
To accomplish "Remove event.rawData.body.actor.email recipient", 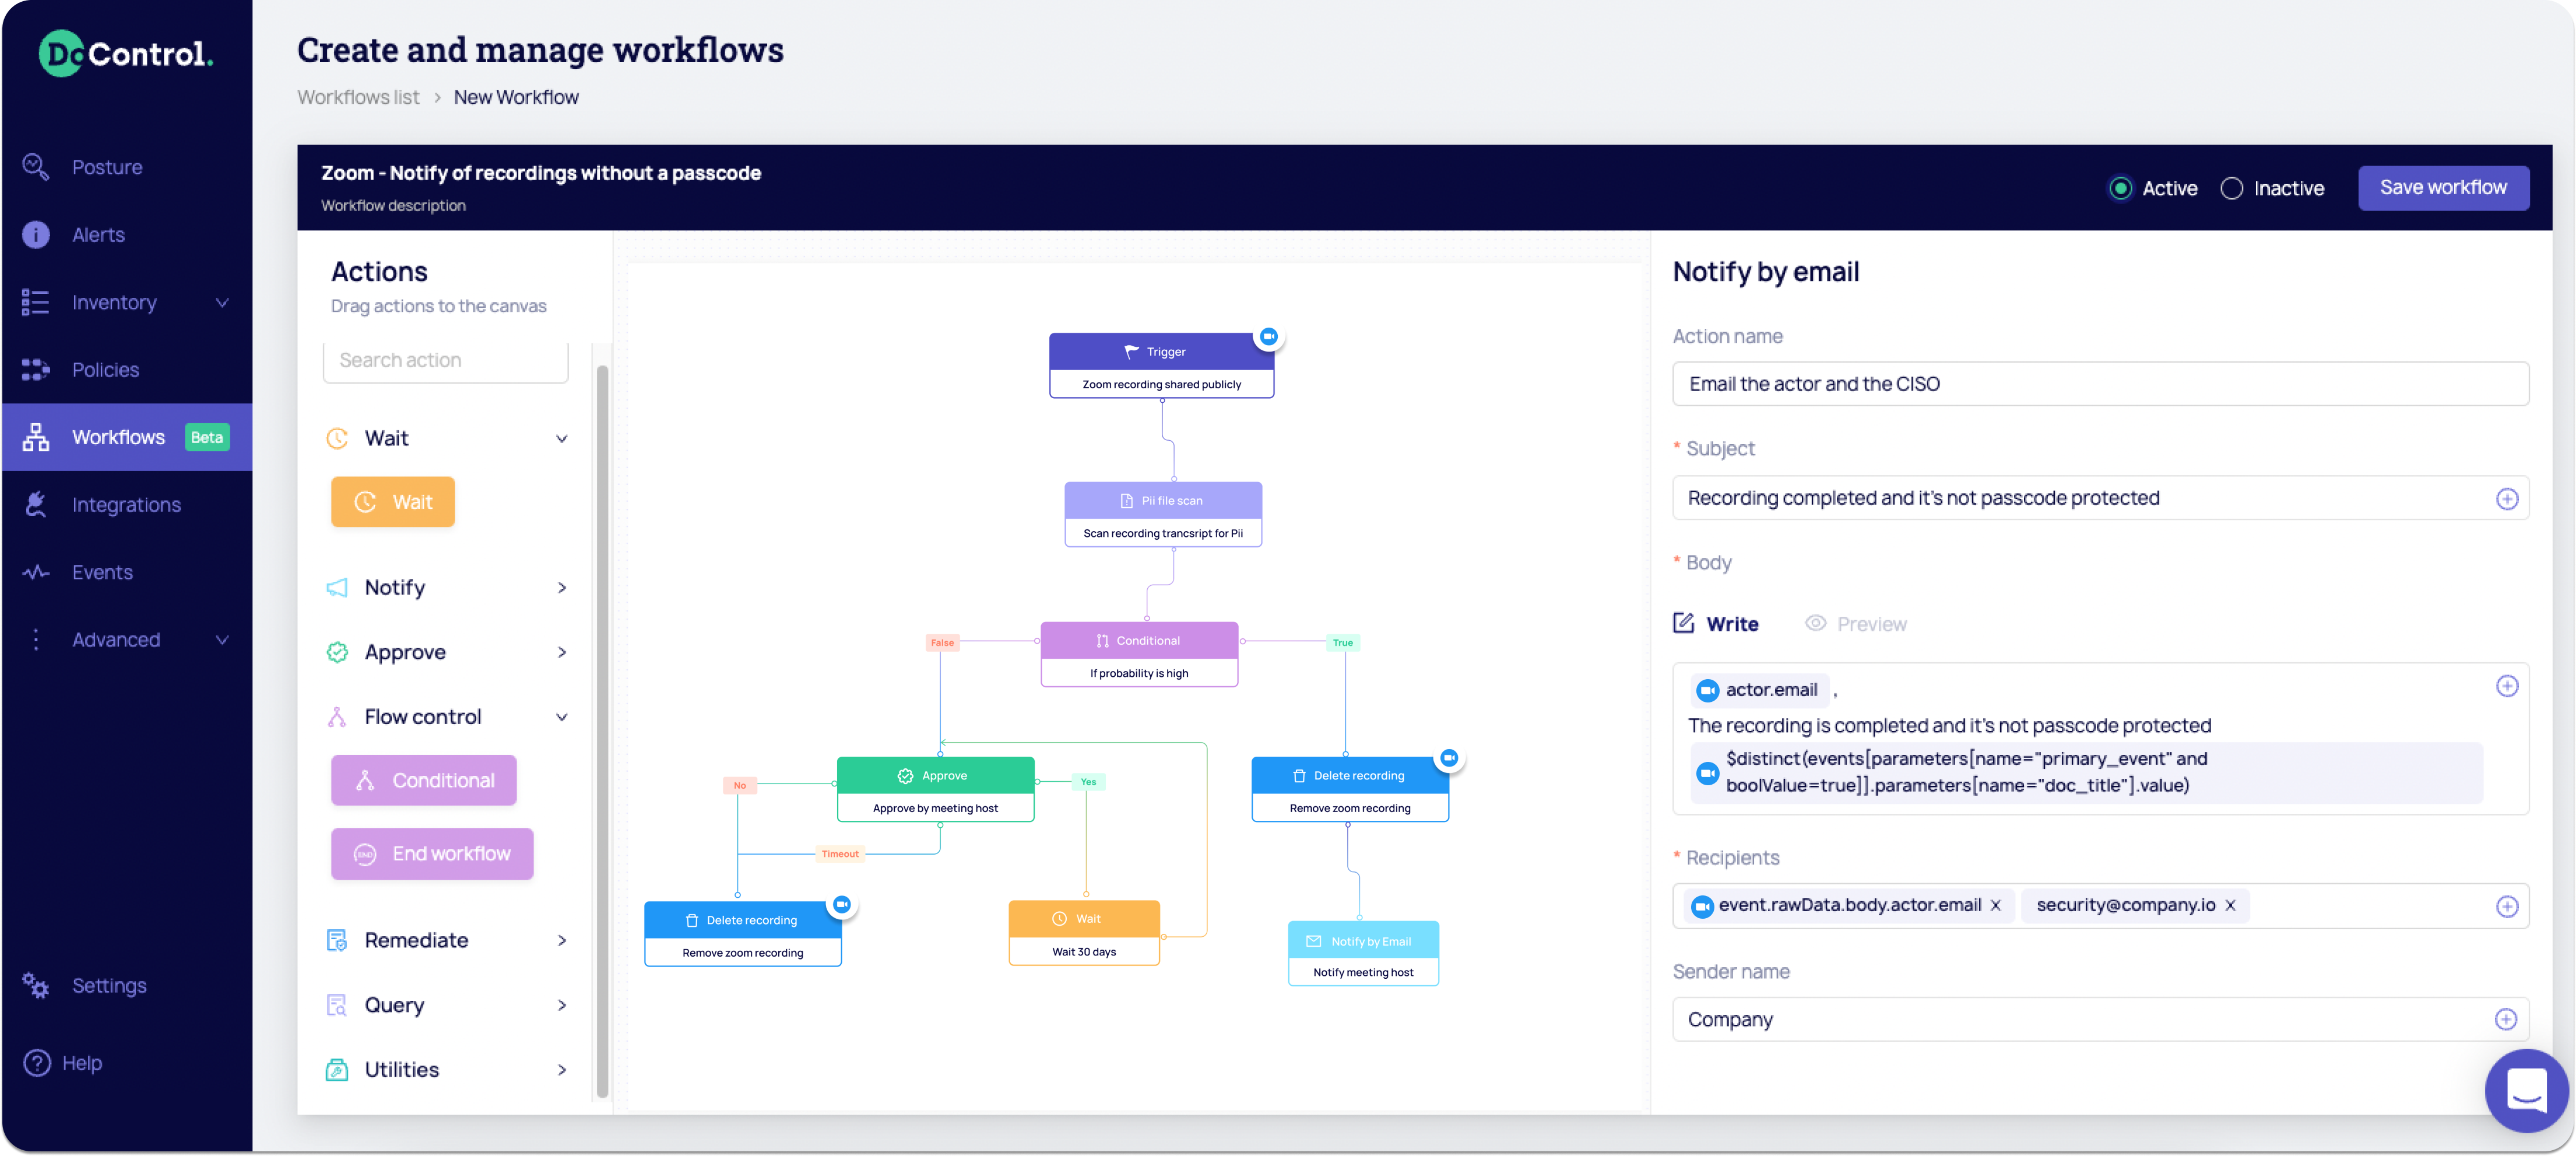I will click(x=1995, y=906).
